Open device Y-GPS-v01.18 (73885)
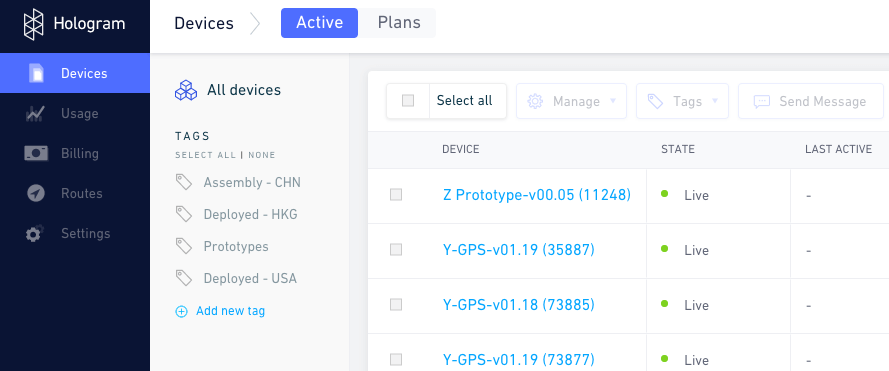 click(518, 305)
